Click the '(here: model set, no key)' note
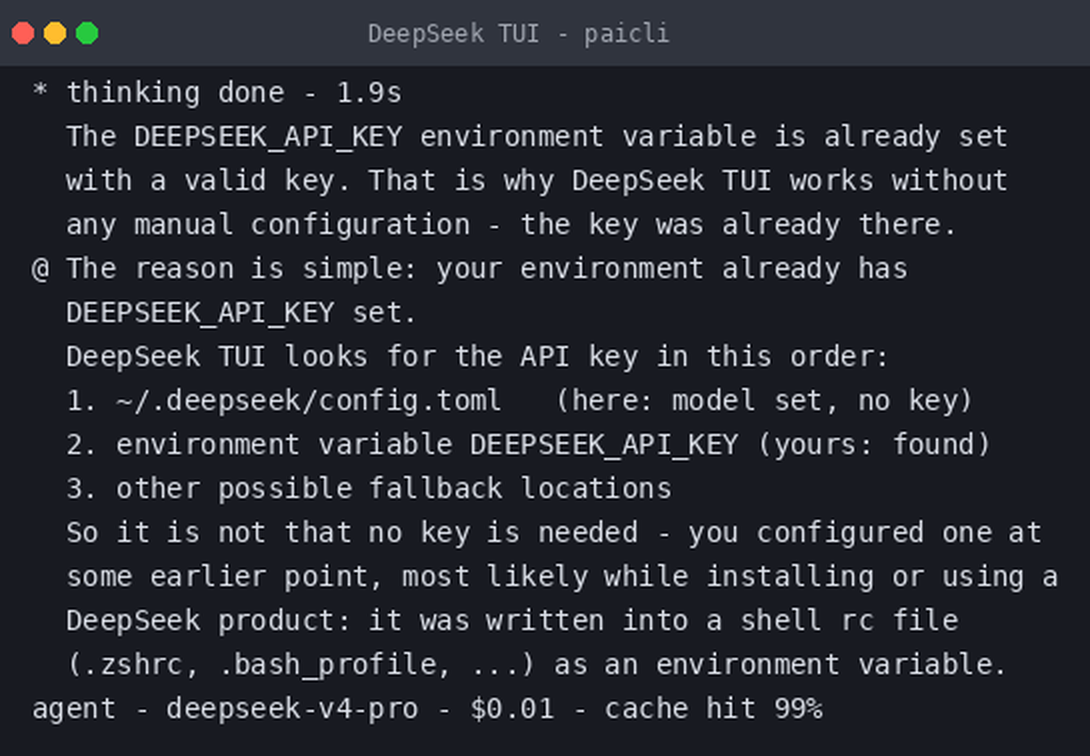The height and width of the screenshot is (756, 1090). coord(765,400)
